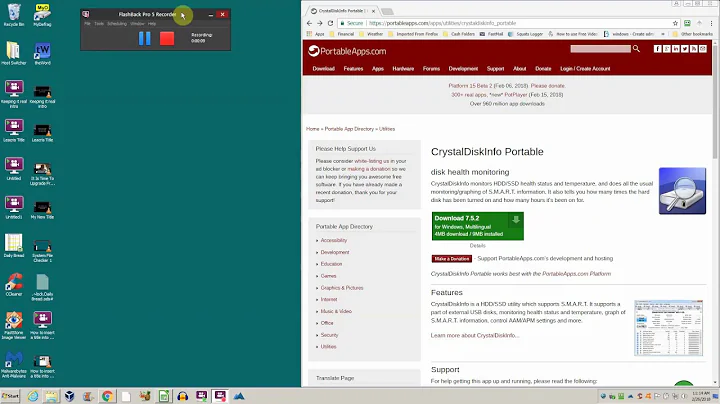The image size is (720, 404).
Task: Expand Security category in directory
Action: tap(329, 335)
